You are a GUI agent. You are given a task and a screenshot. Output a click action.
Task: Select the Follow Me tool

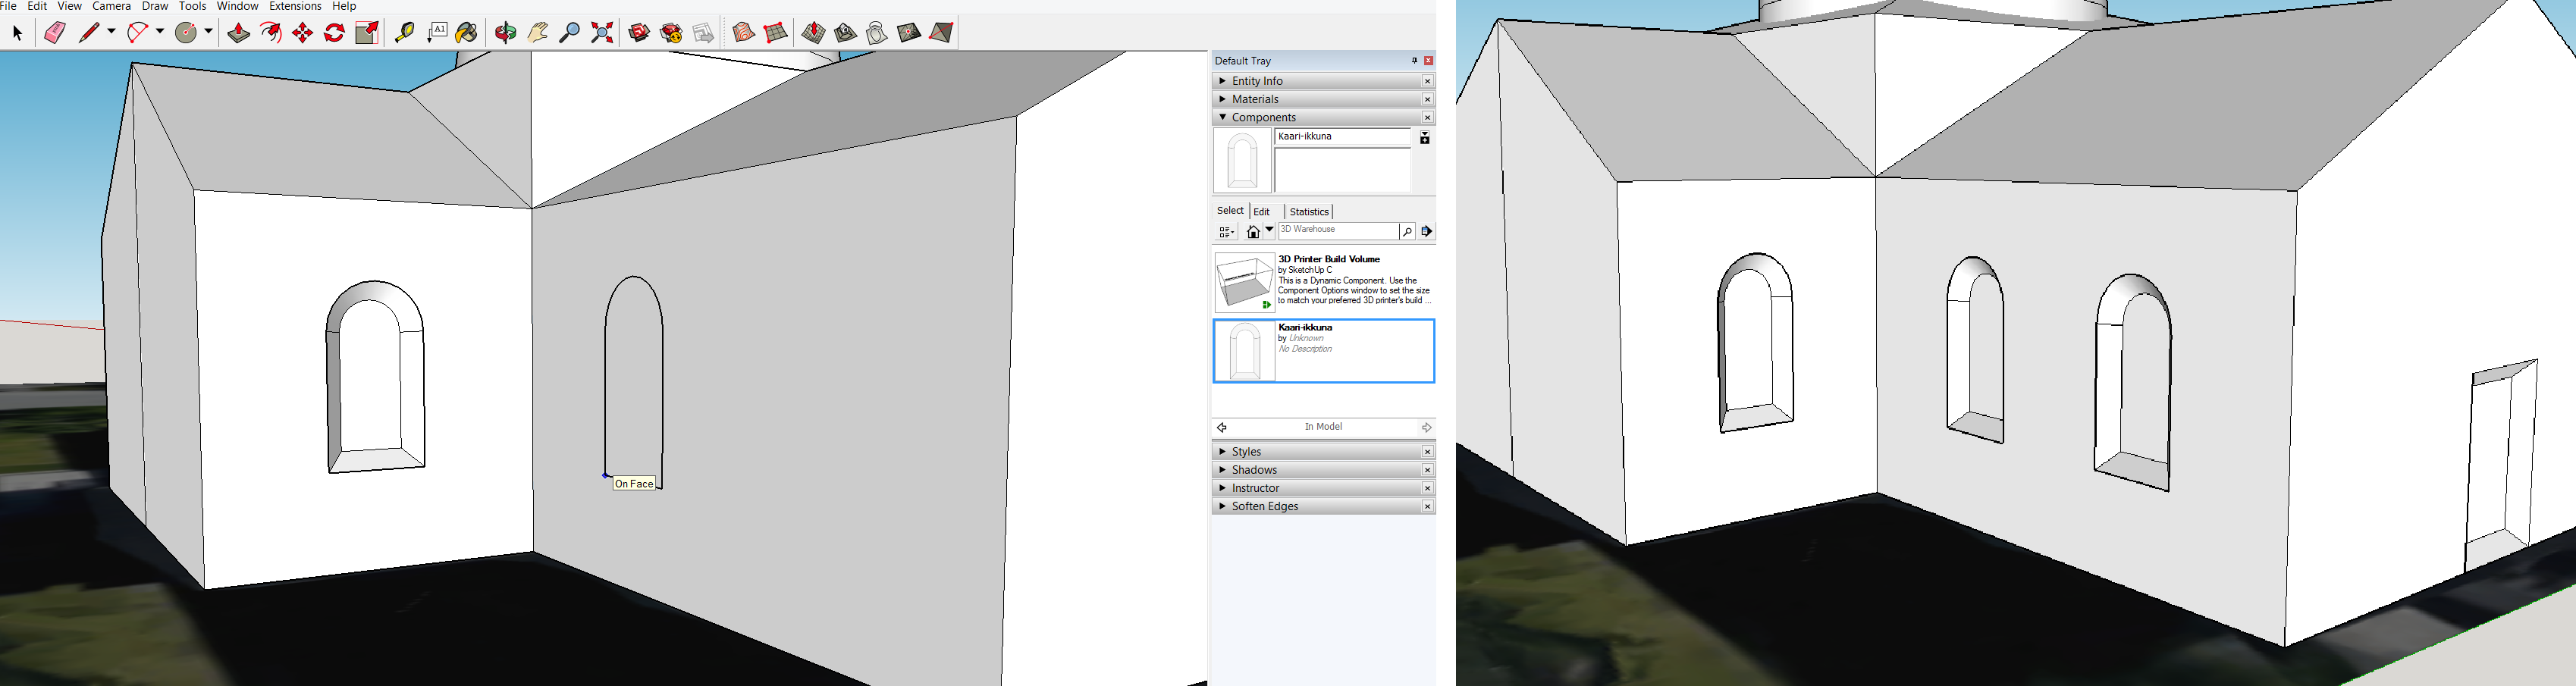(270, 33)
